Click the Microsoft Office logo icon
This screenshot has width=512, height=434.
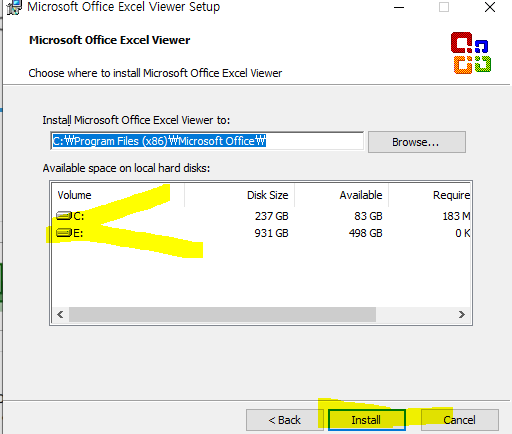(471, 53)
